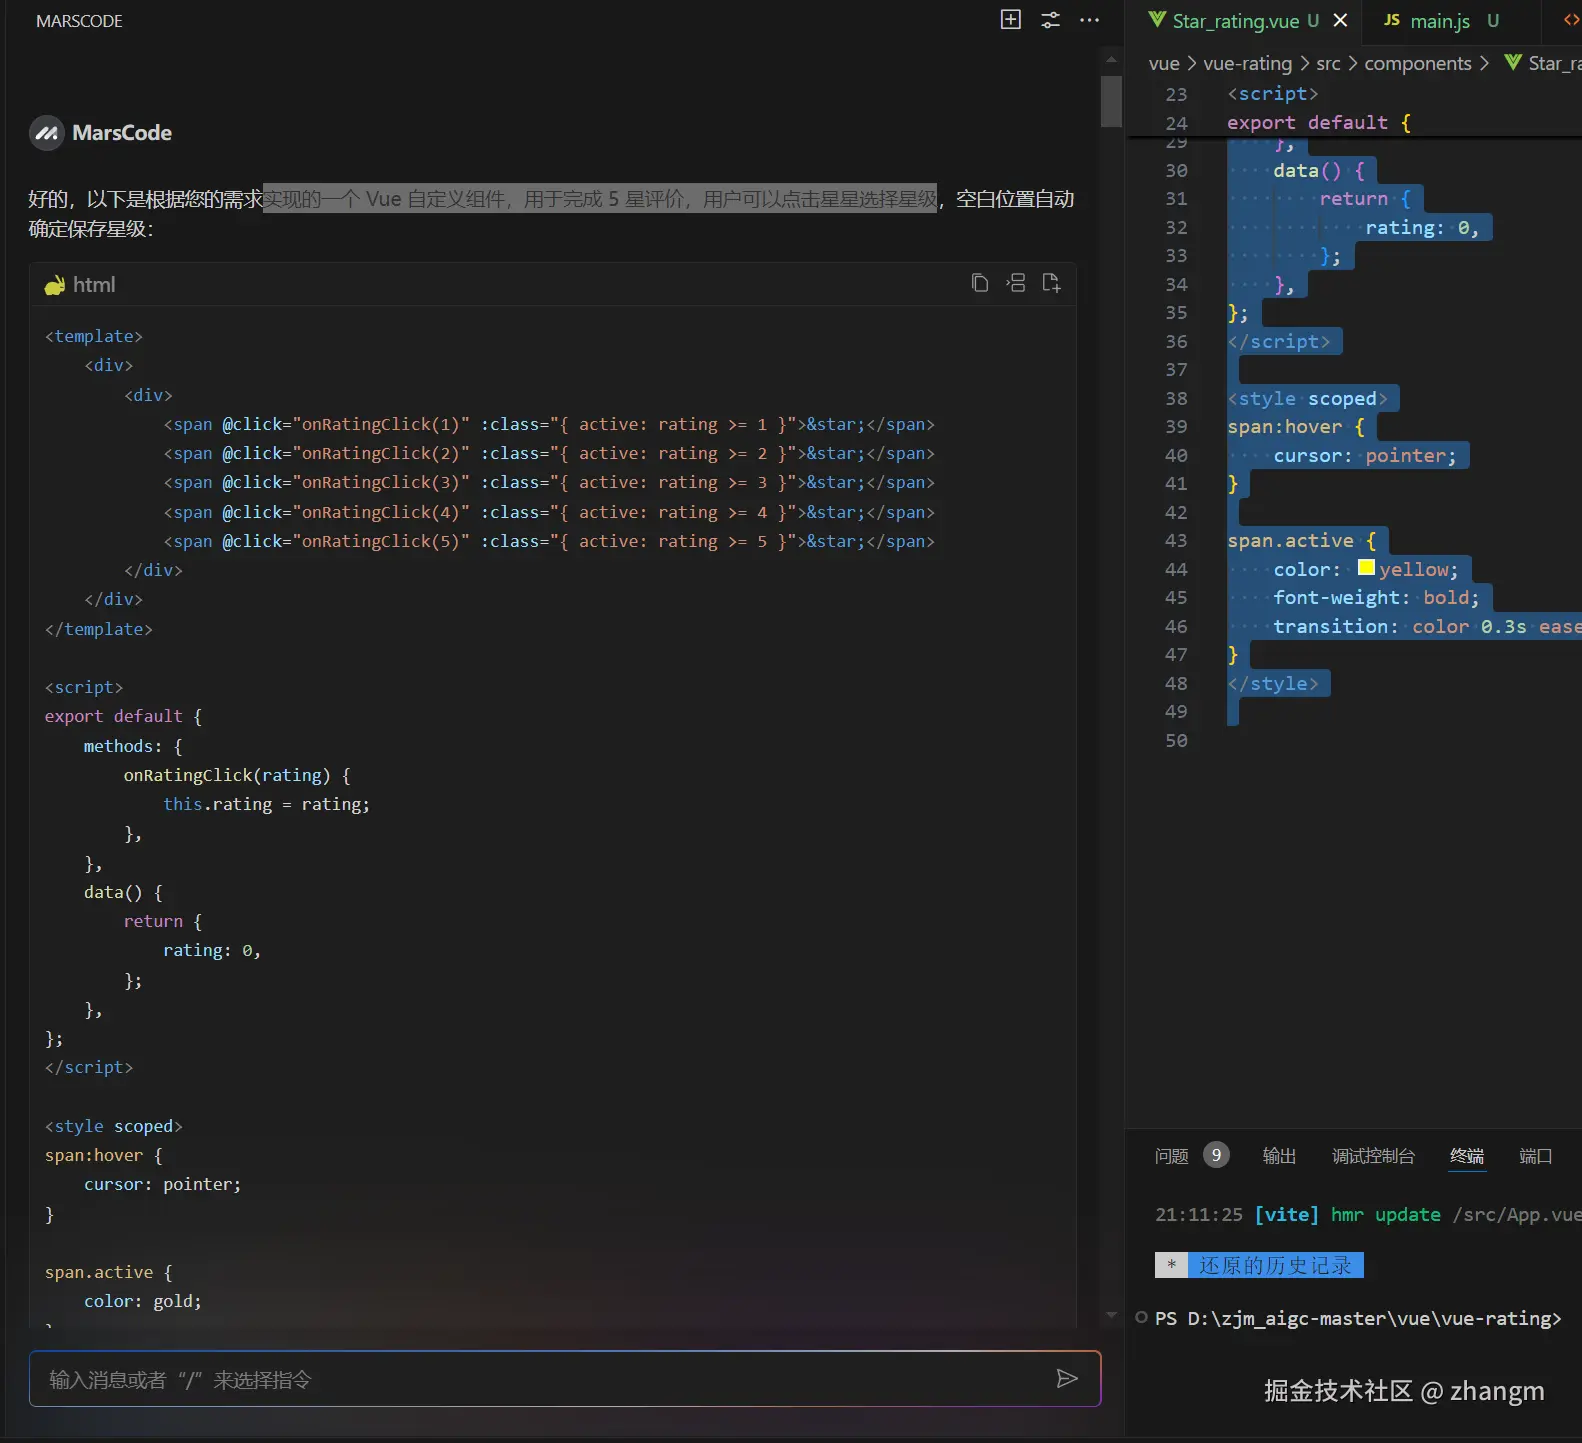This screenshot has height=1443, width=1582.
Task: Open the 问题 problems tab
Action: (x=1171, y=1156)
